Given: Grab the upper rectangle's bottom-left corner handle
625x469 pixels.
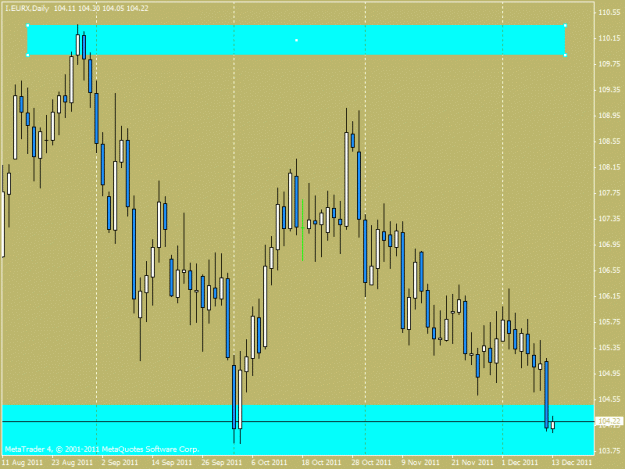Looking at the screenshot, I should click(x=28, y=55).
